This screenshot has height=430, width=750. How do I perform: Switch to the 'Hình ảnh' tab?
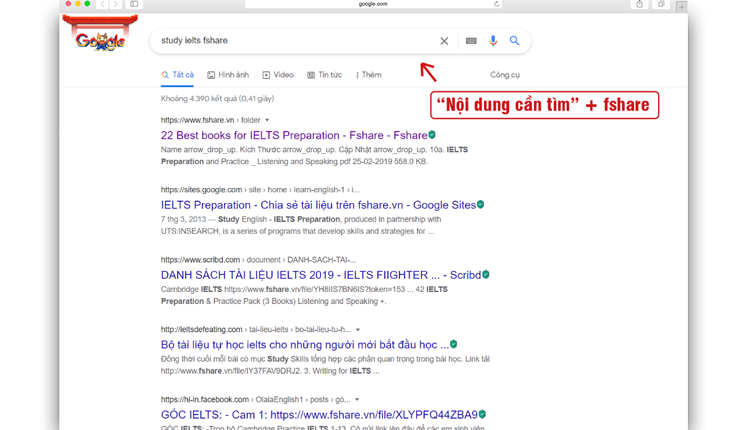tap(228, 75)
